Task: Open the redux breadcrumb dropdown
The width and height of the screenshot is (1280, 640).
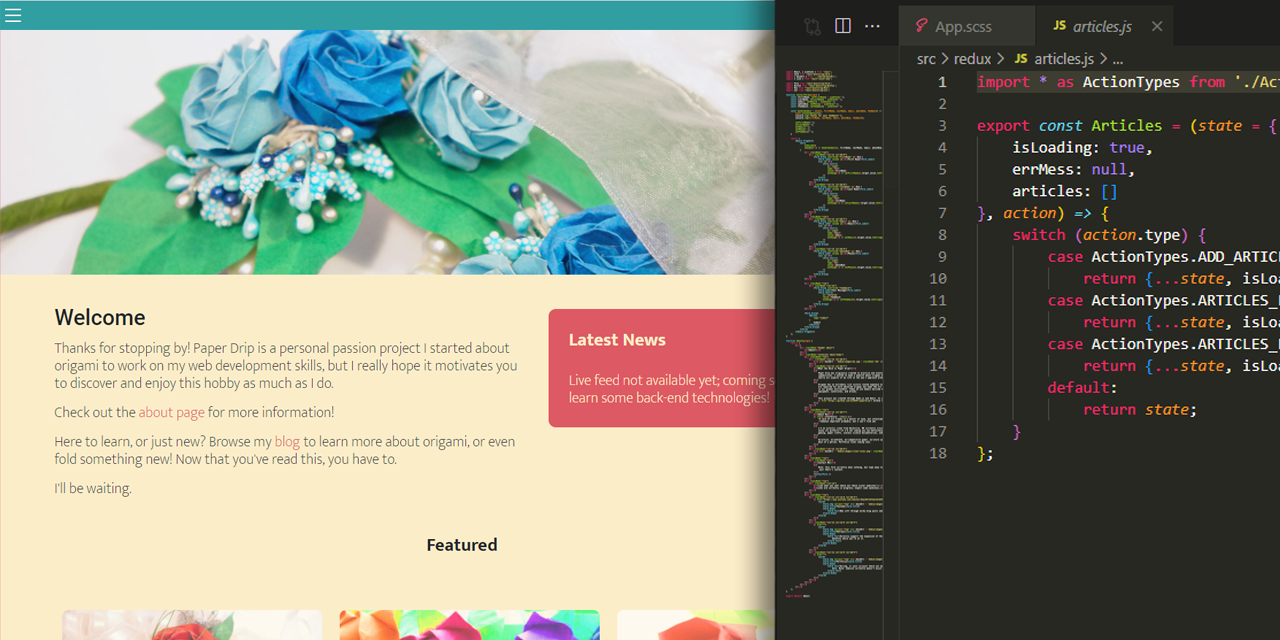Action: (972, 59)
